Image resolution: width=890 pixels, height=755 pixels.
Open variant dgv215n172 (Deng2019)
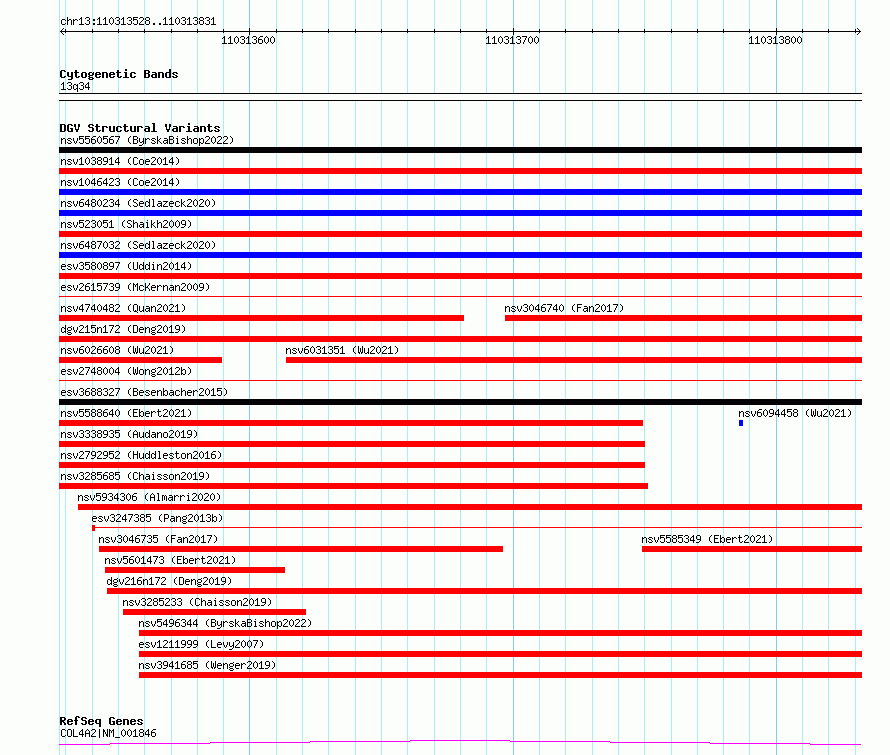pos(123,329)
